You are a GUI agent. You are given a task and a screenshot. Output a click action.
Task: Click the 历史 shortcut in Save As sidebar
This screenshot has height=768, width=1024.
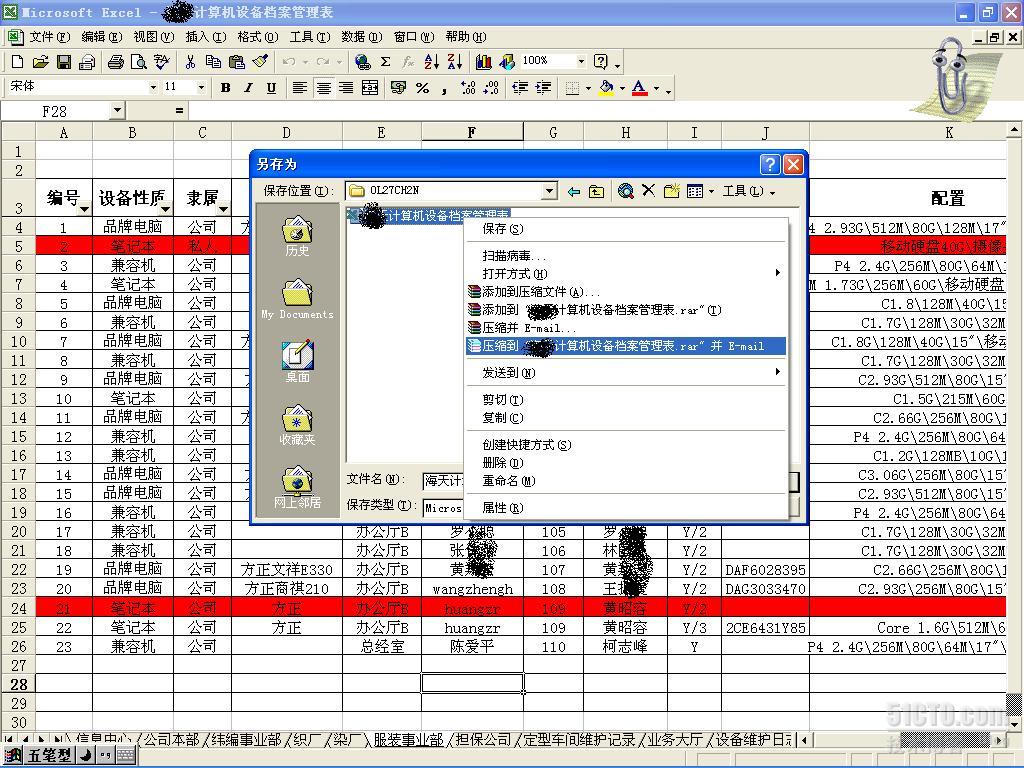[x=297, y=236]
